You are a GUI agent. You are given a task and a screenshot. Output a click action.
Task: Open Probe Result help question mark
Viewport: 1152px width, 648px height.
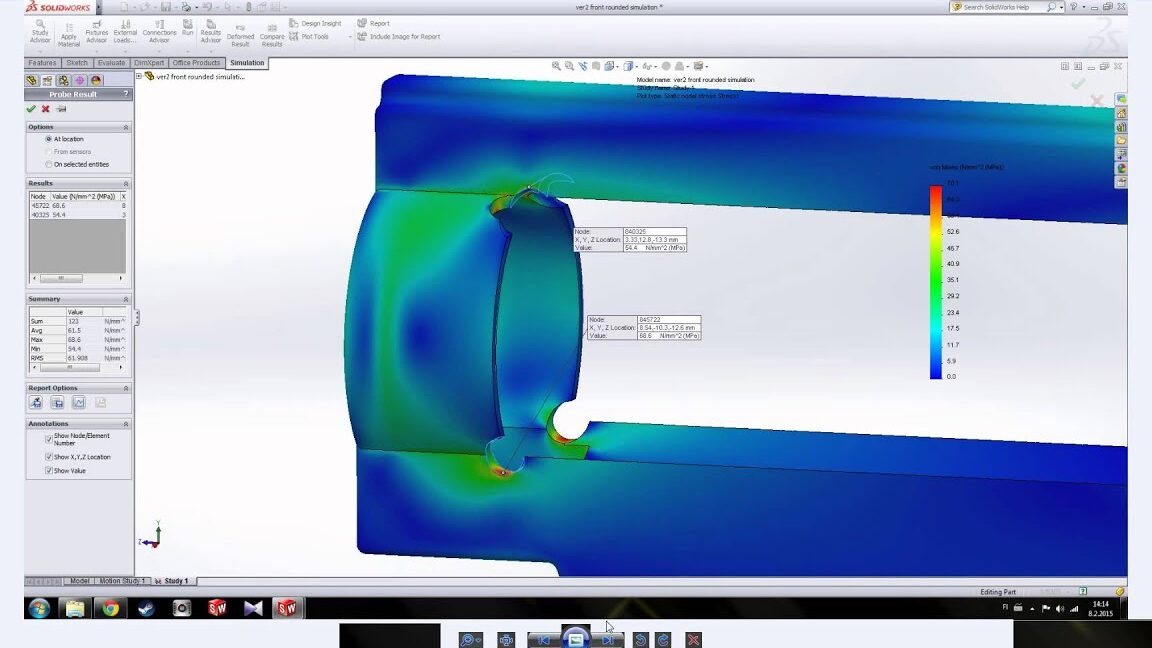(x=126, y=94)
